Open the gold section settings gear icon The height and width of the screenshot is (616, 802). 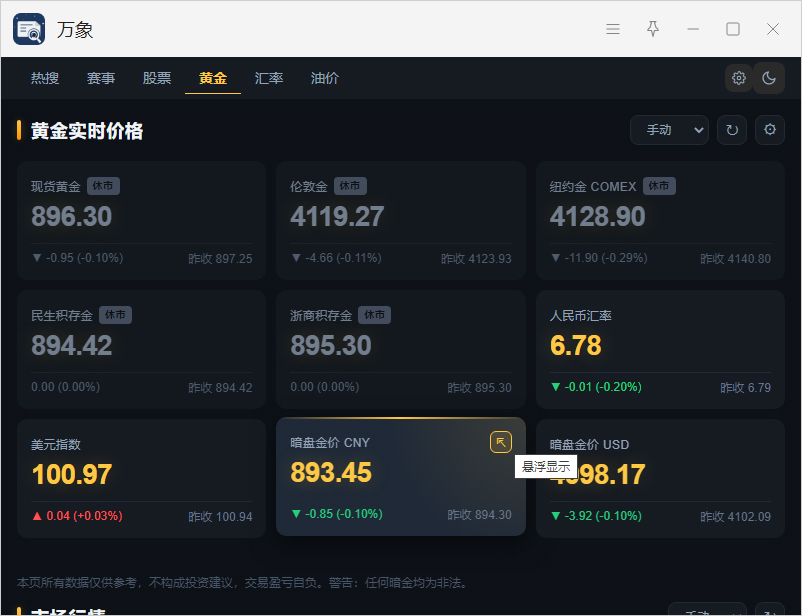coord(770,130)
